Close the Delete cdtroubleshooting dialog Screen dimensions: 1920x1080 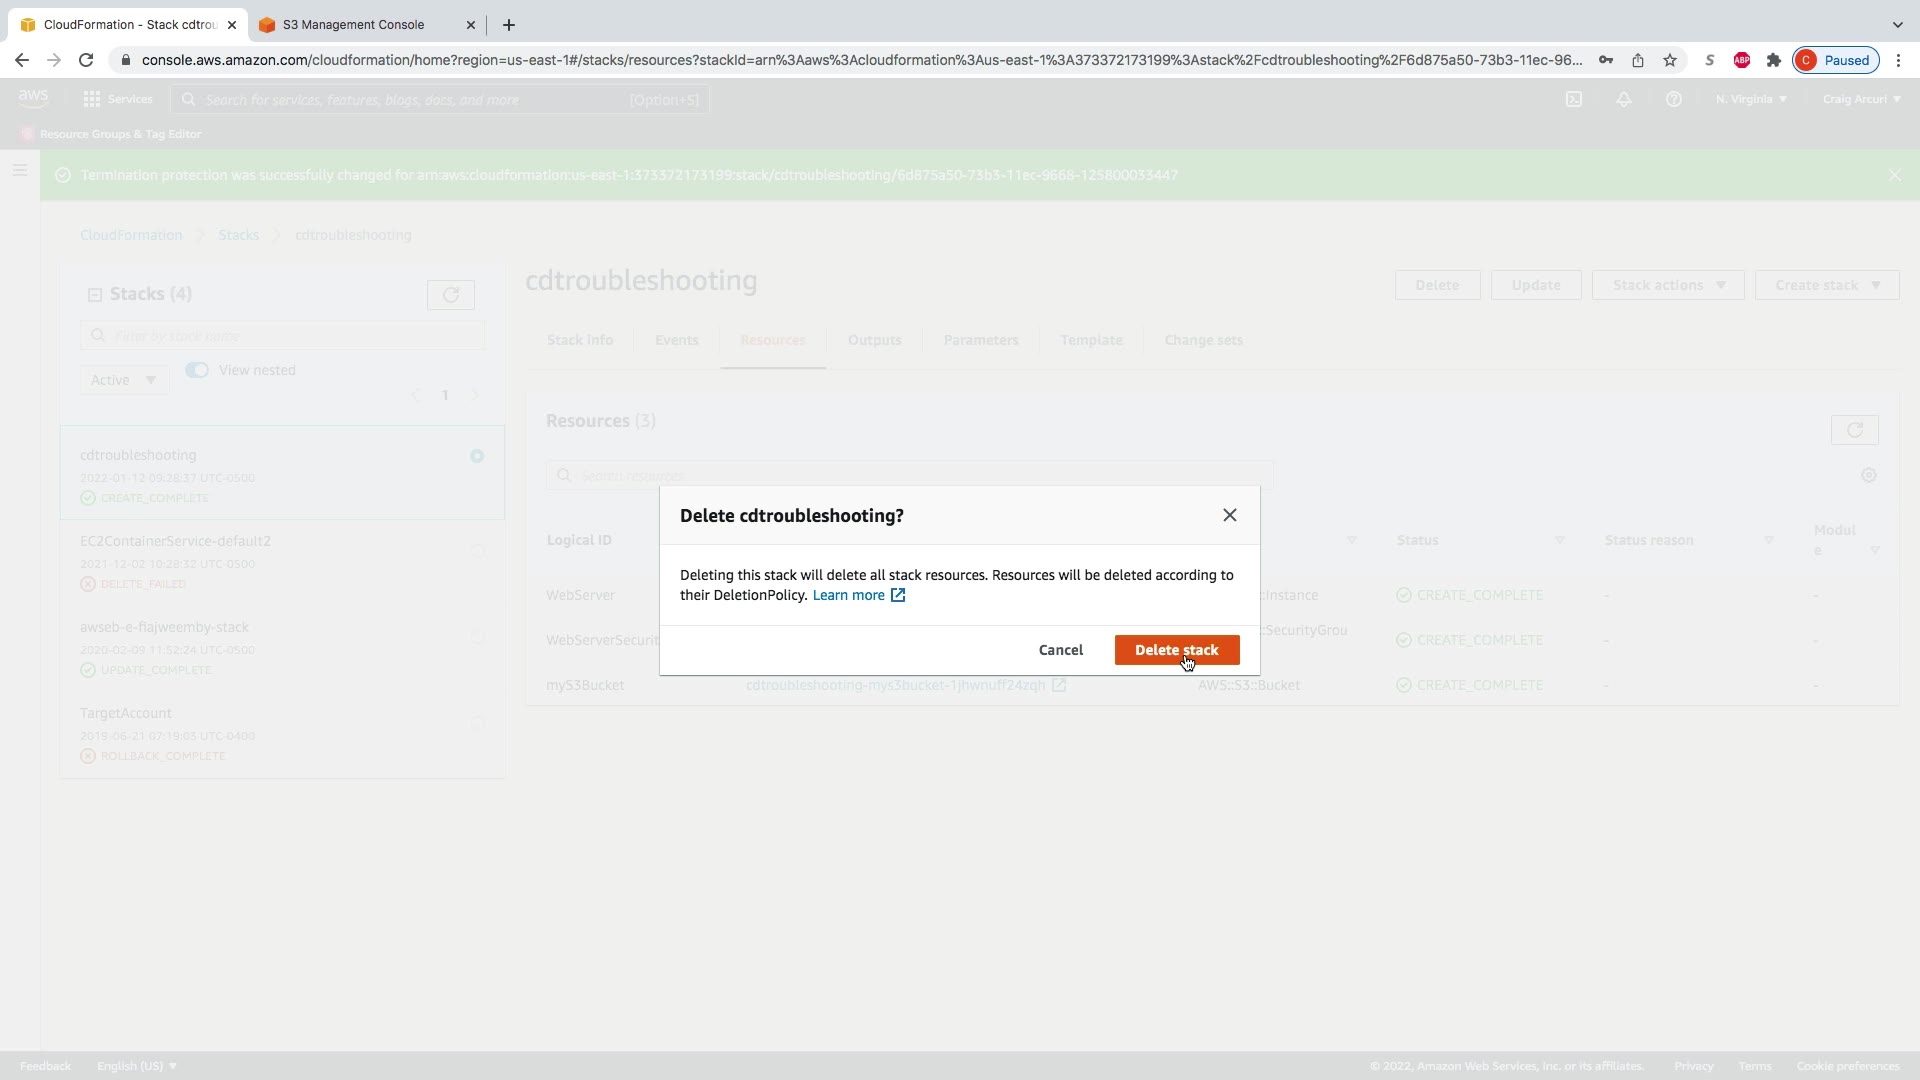pos(1229,515)
